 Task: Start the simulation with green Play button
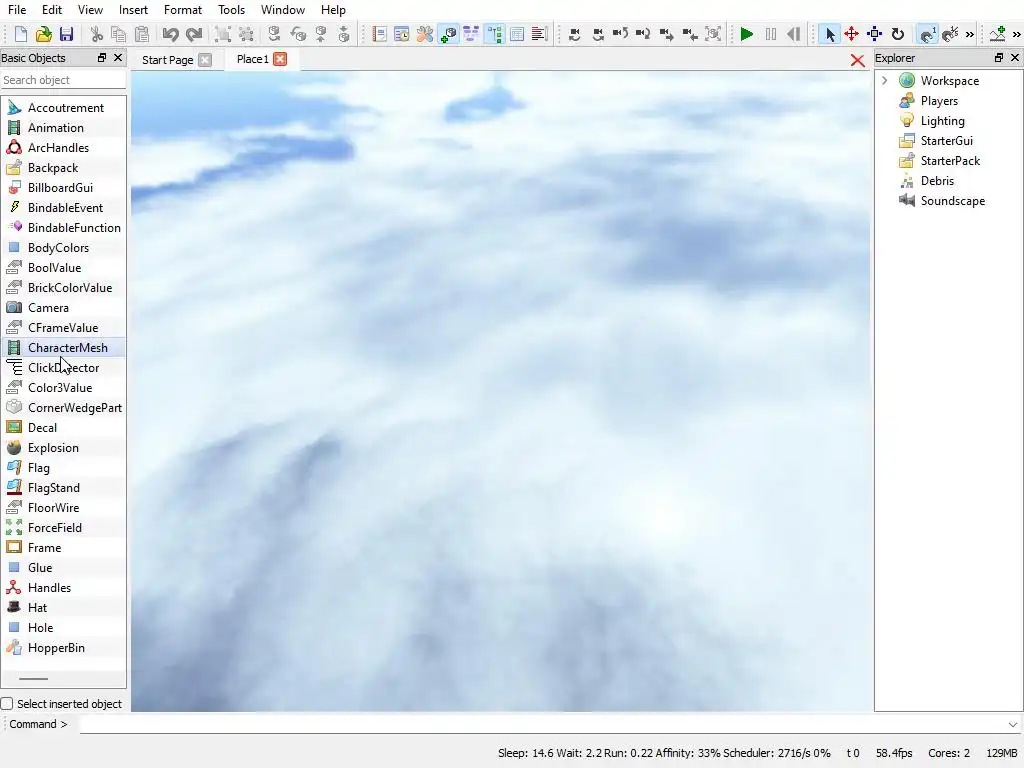coord(747,34)
